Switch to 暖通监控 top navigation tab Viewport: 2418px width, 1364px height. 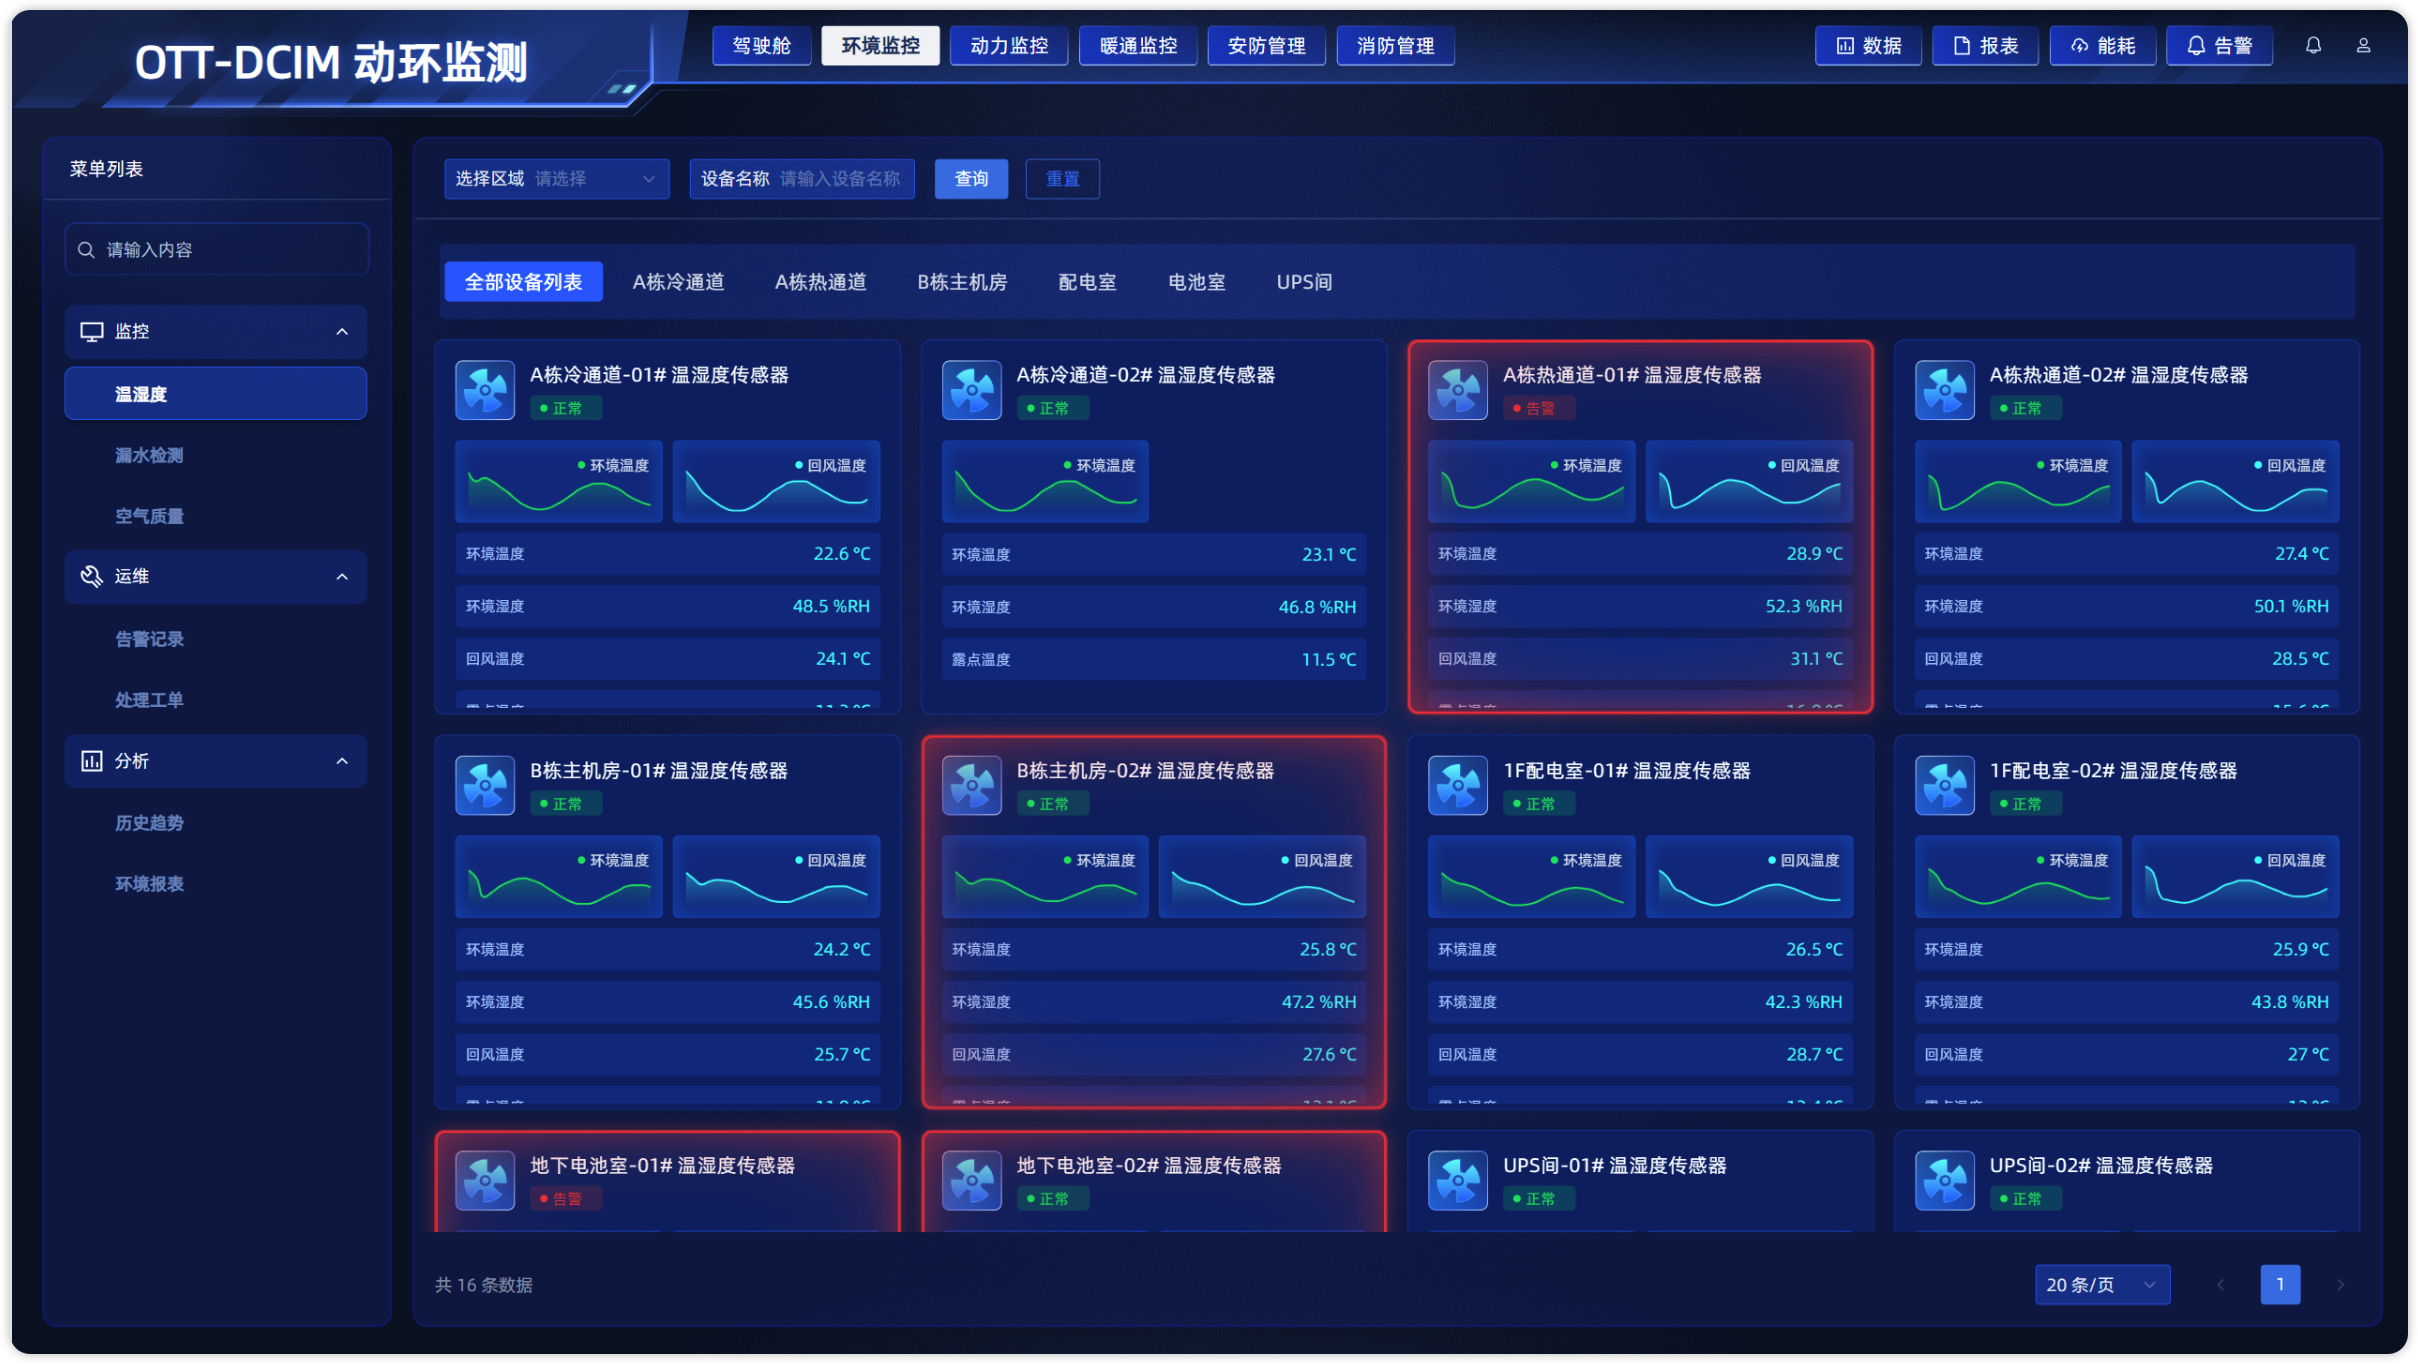tap(1138, 46)
